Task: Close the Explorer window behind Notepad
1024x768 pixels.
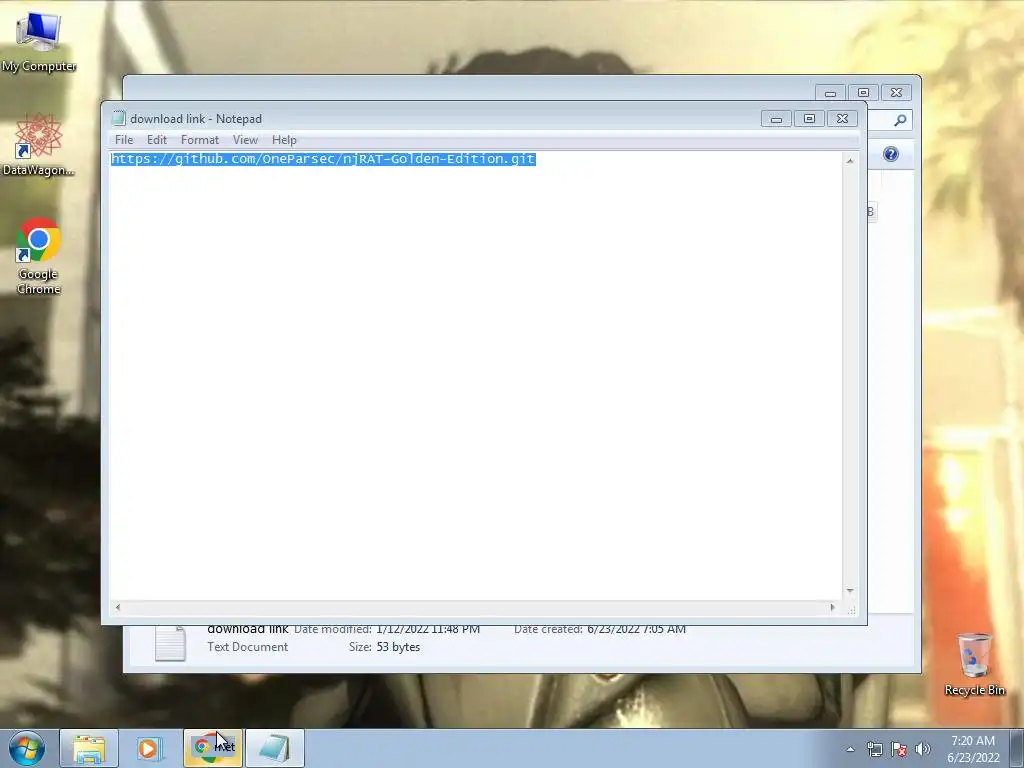Action: point(897,93)
